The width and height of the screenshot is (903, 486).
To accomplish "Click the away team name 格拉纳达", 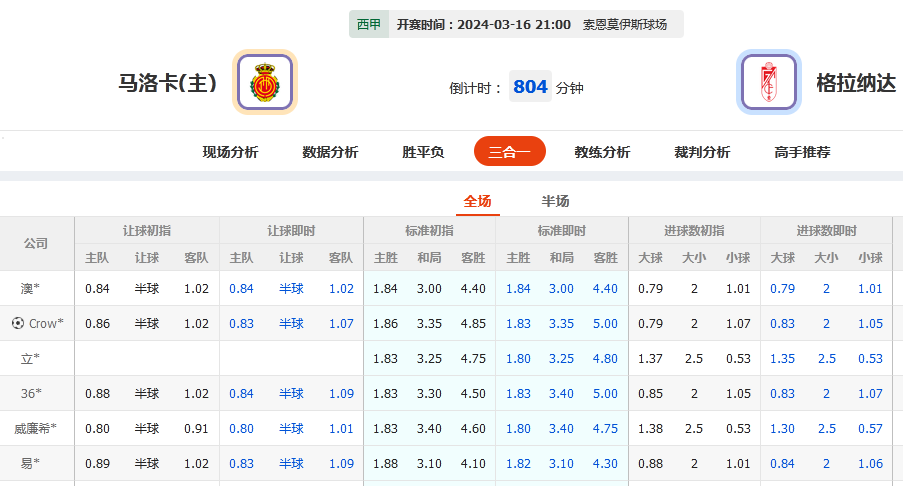I will click(x=855, y=83).
